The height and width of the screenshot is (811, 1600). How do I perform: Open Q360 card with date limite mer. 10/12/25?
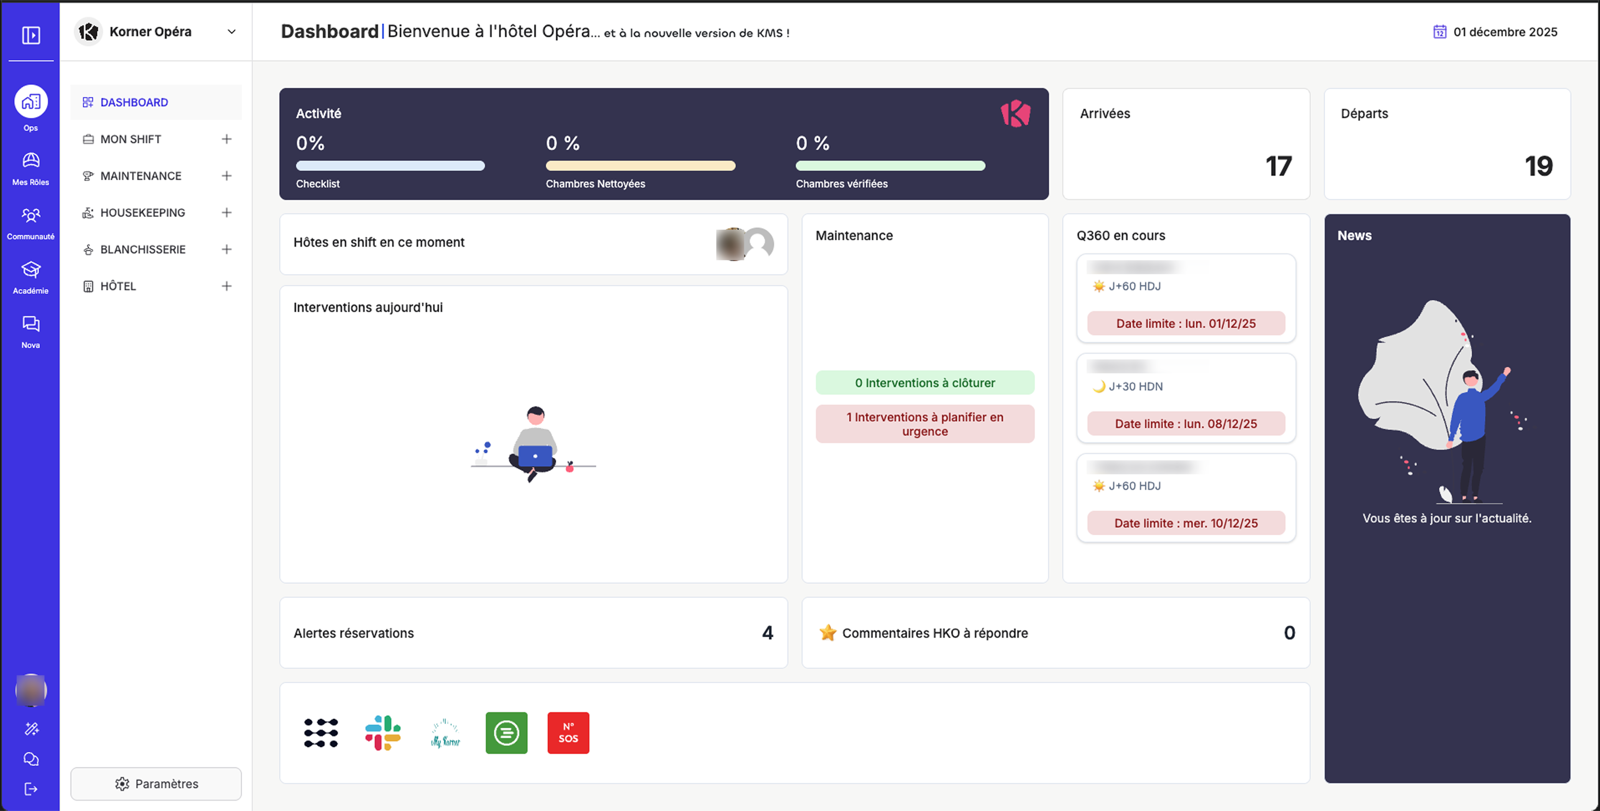1186,498
